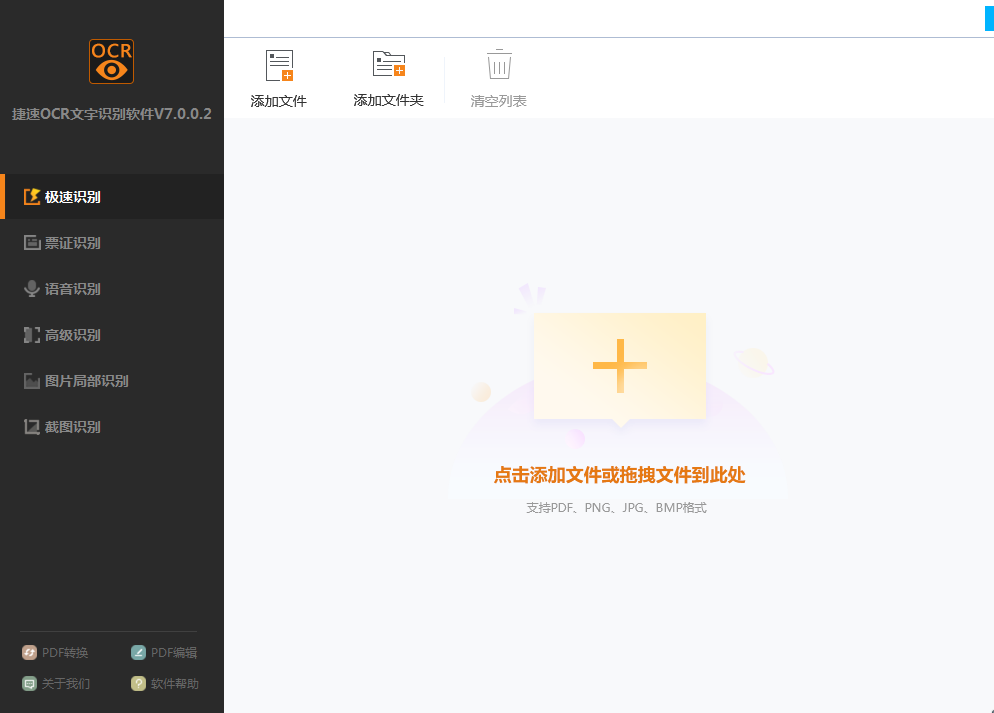The width and height of the screenshot is (994, 713).
Task: Open 截图识别 screenshot recognition mode
Action: click(x=70, y=426)
